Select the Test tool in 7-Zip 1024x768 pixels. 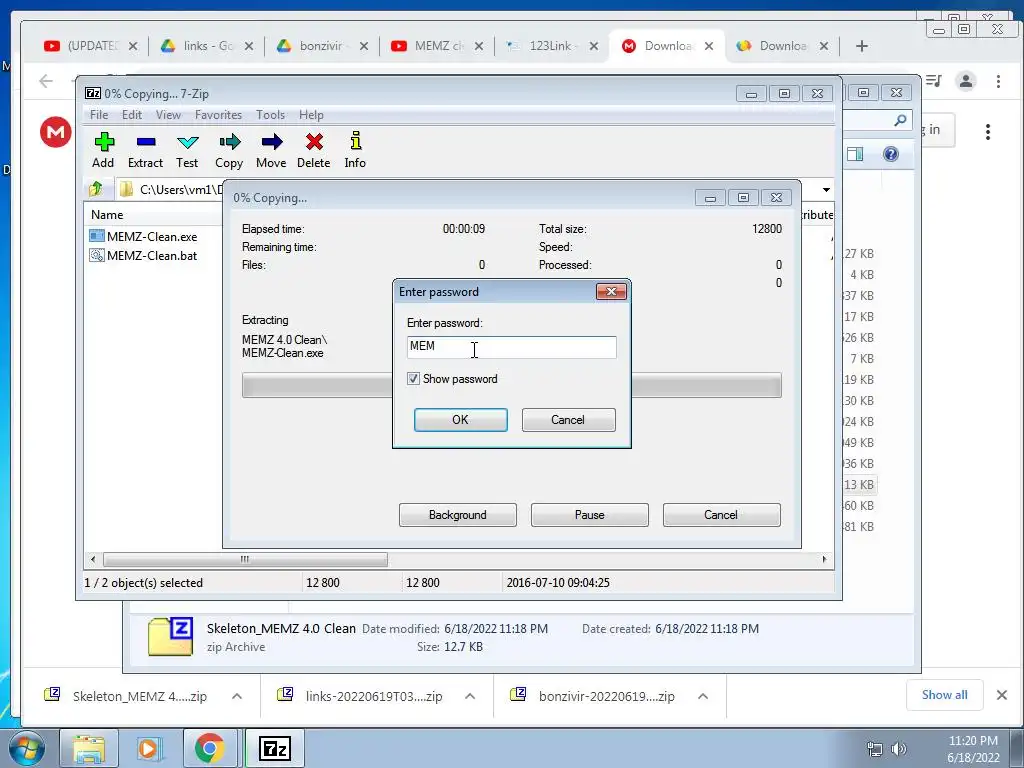187,151
